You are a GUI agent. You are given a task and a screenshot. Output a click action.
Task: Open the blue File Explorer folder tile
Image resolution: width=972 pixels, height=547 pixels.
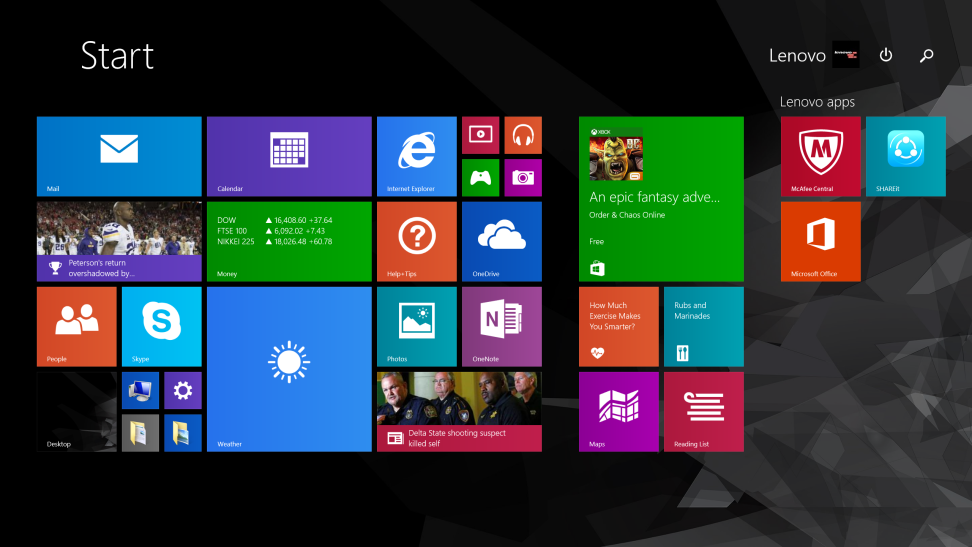[x=183, y=433]
